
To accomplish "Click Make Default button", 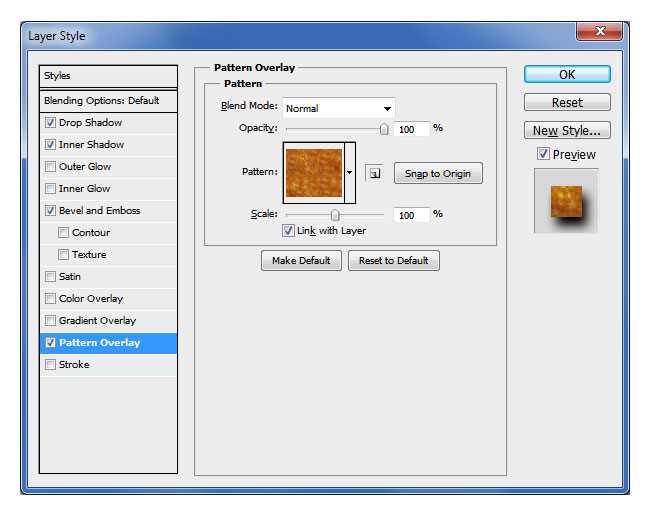I will [x=301, y=261].
